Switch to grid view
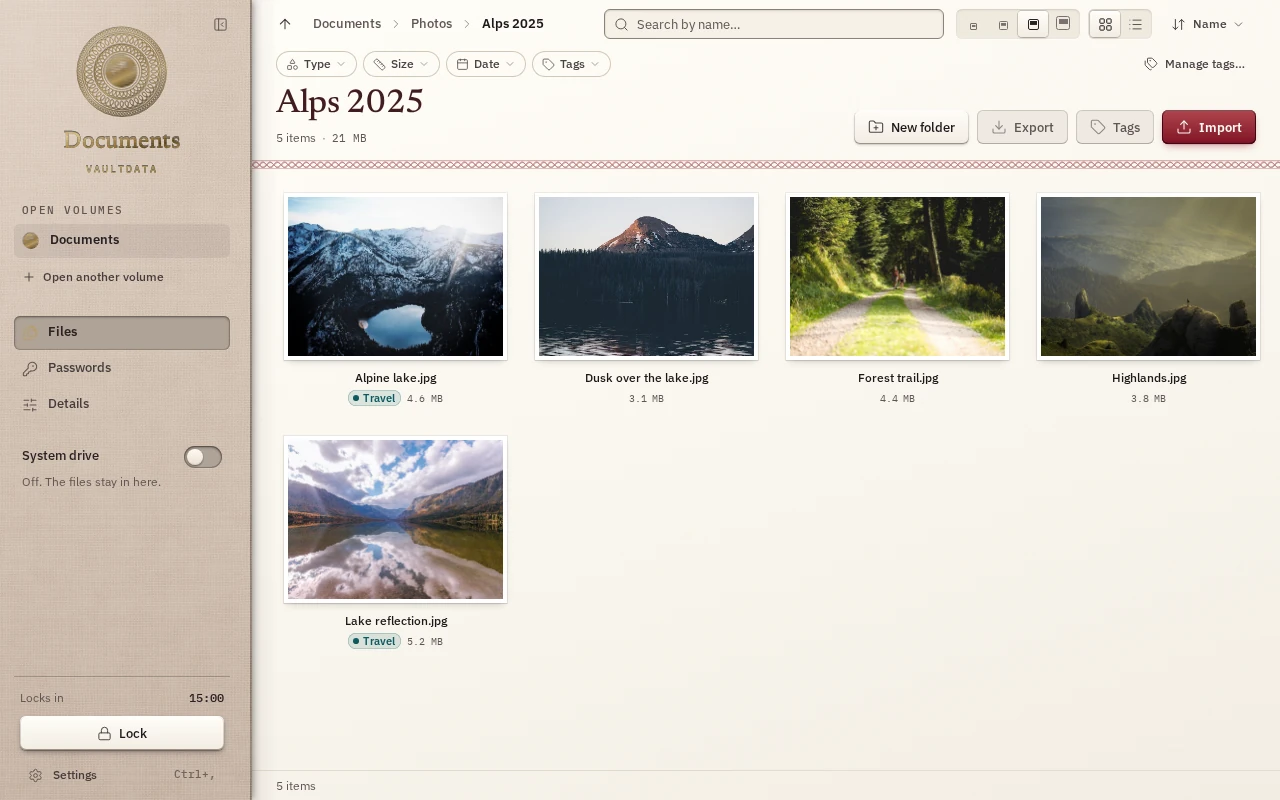 (x=1105, y=24)
